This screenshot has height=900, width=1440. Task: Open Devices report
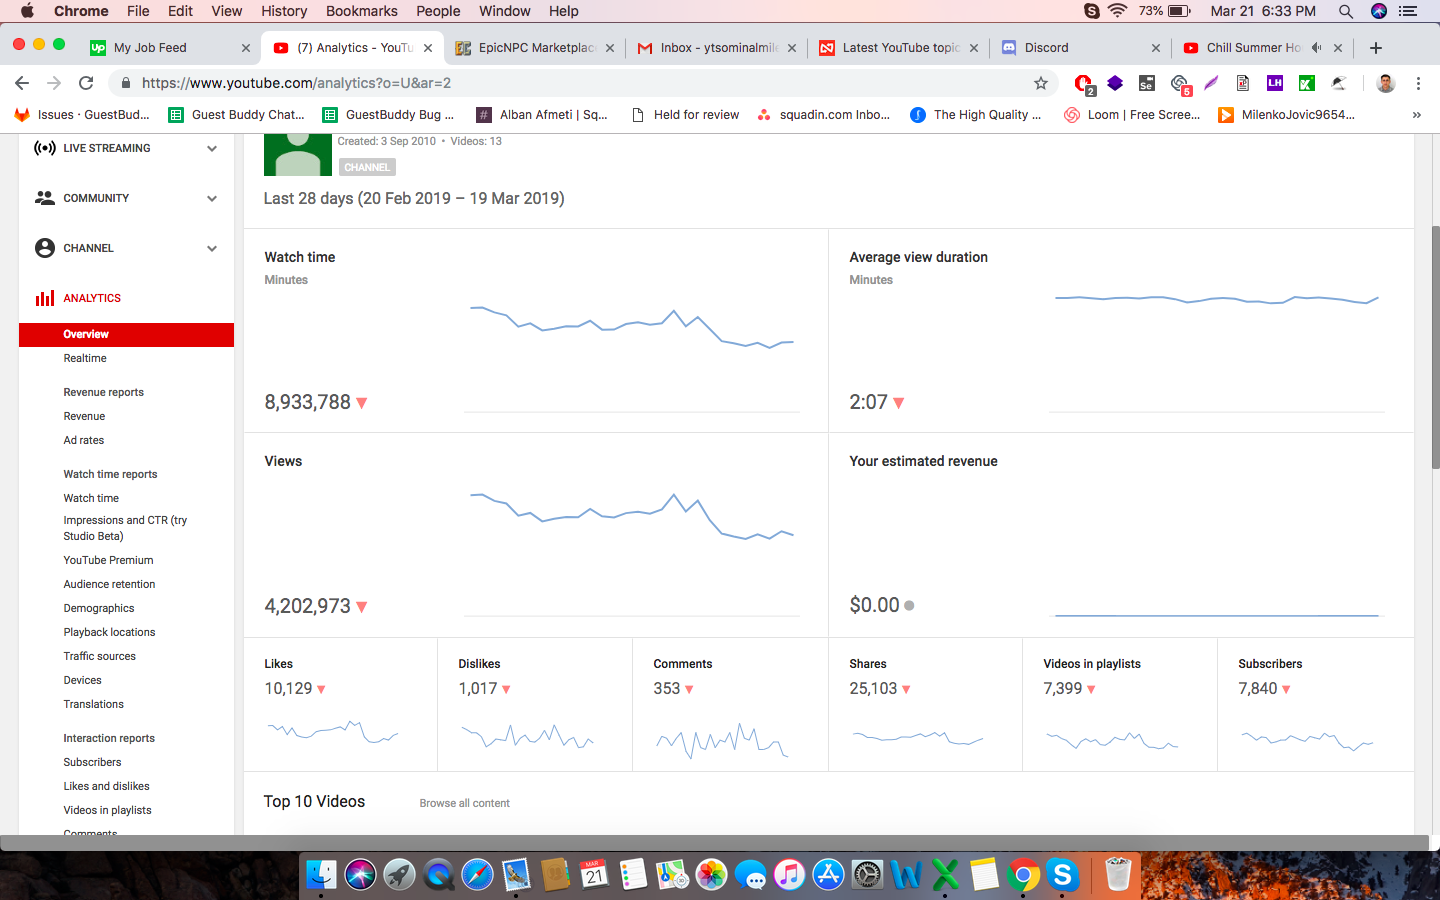[82, 680]
